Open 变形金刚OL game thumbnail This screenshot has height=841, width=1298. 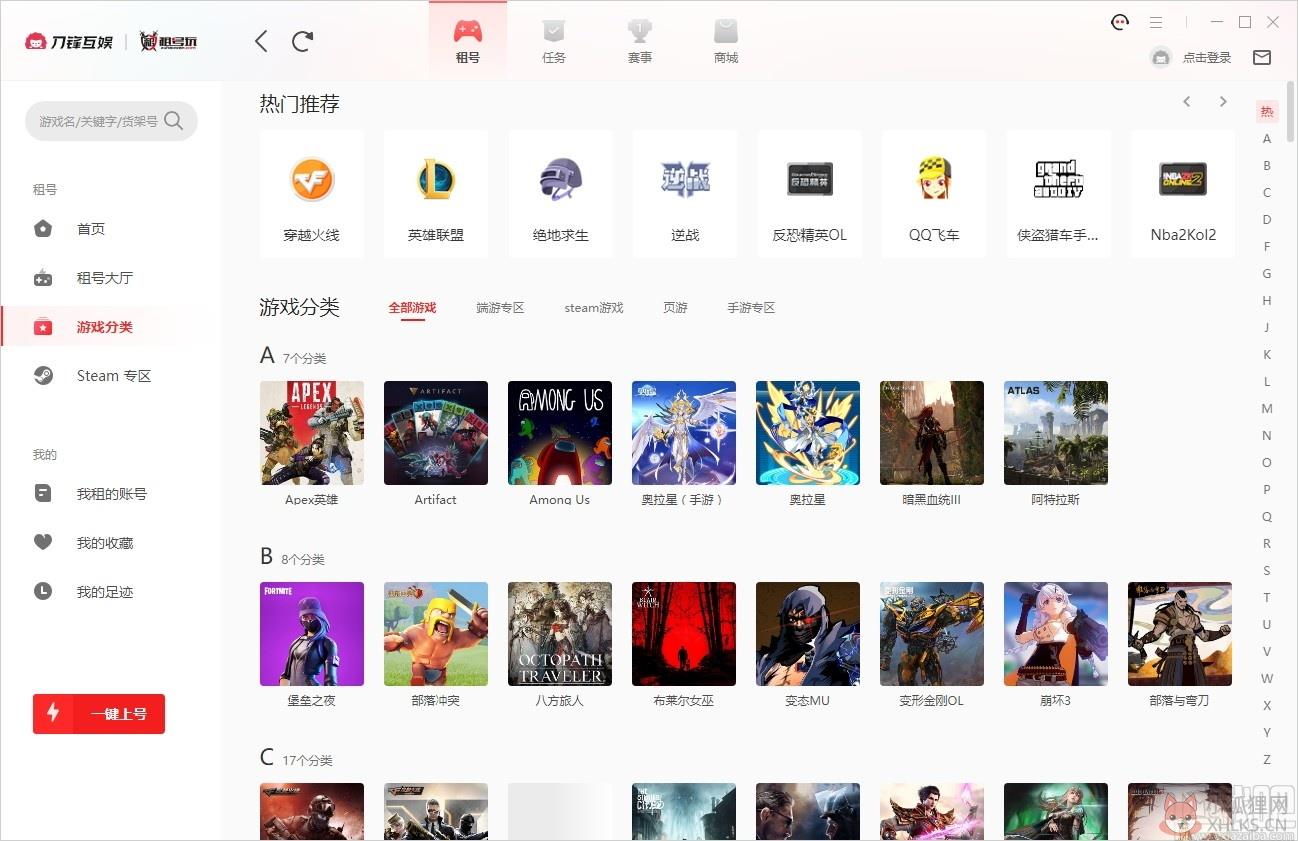click(x=932, y=634)
